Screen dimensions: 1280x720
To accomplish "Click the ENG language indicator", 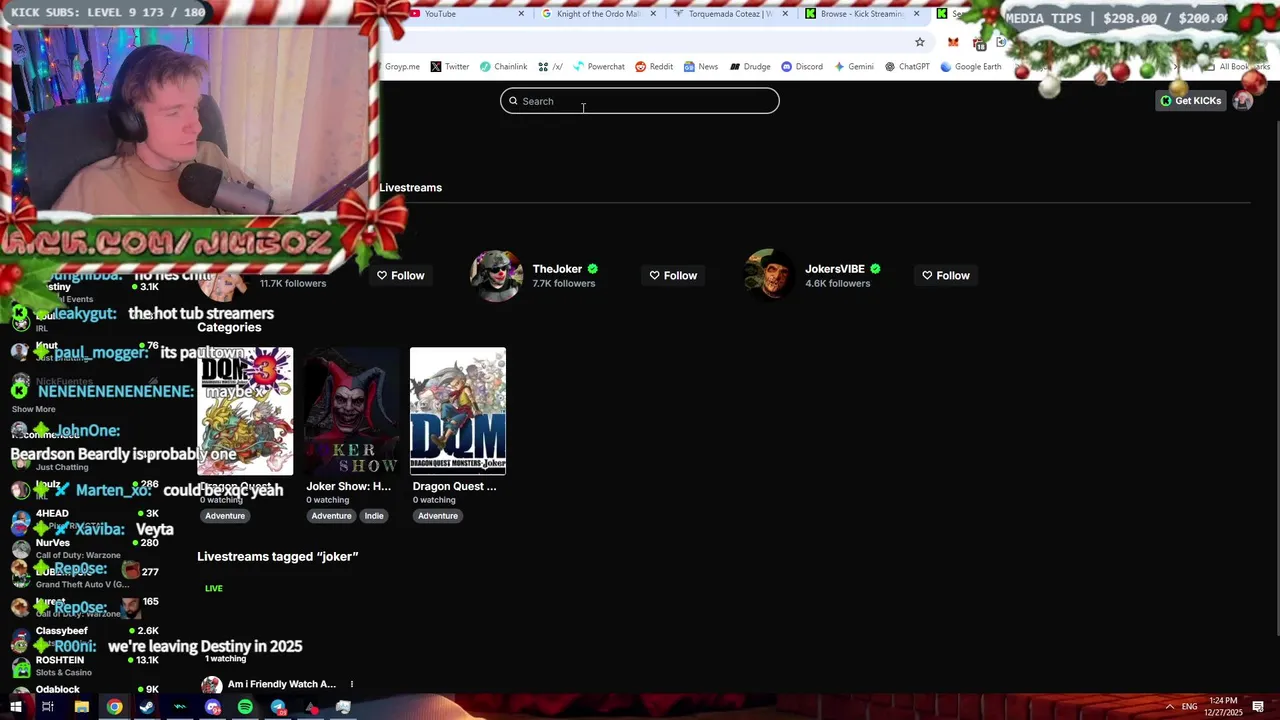I will click(x=1189, y=707).
